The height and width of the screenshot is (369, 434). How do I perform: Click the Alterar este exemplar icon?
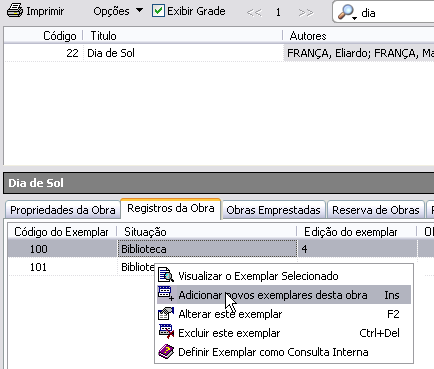tap(166, 313)
